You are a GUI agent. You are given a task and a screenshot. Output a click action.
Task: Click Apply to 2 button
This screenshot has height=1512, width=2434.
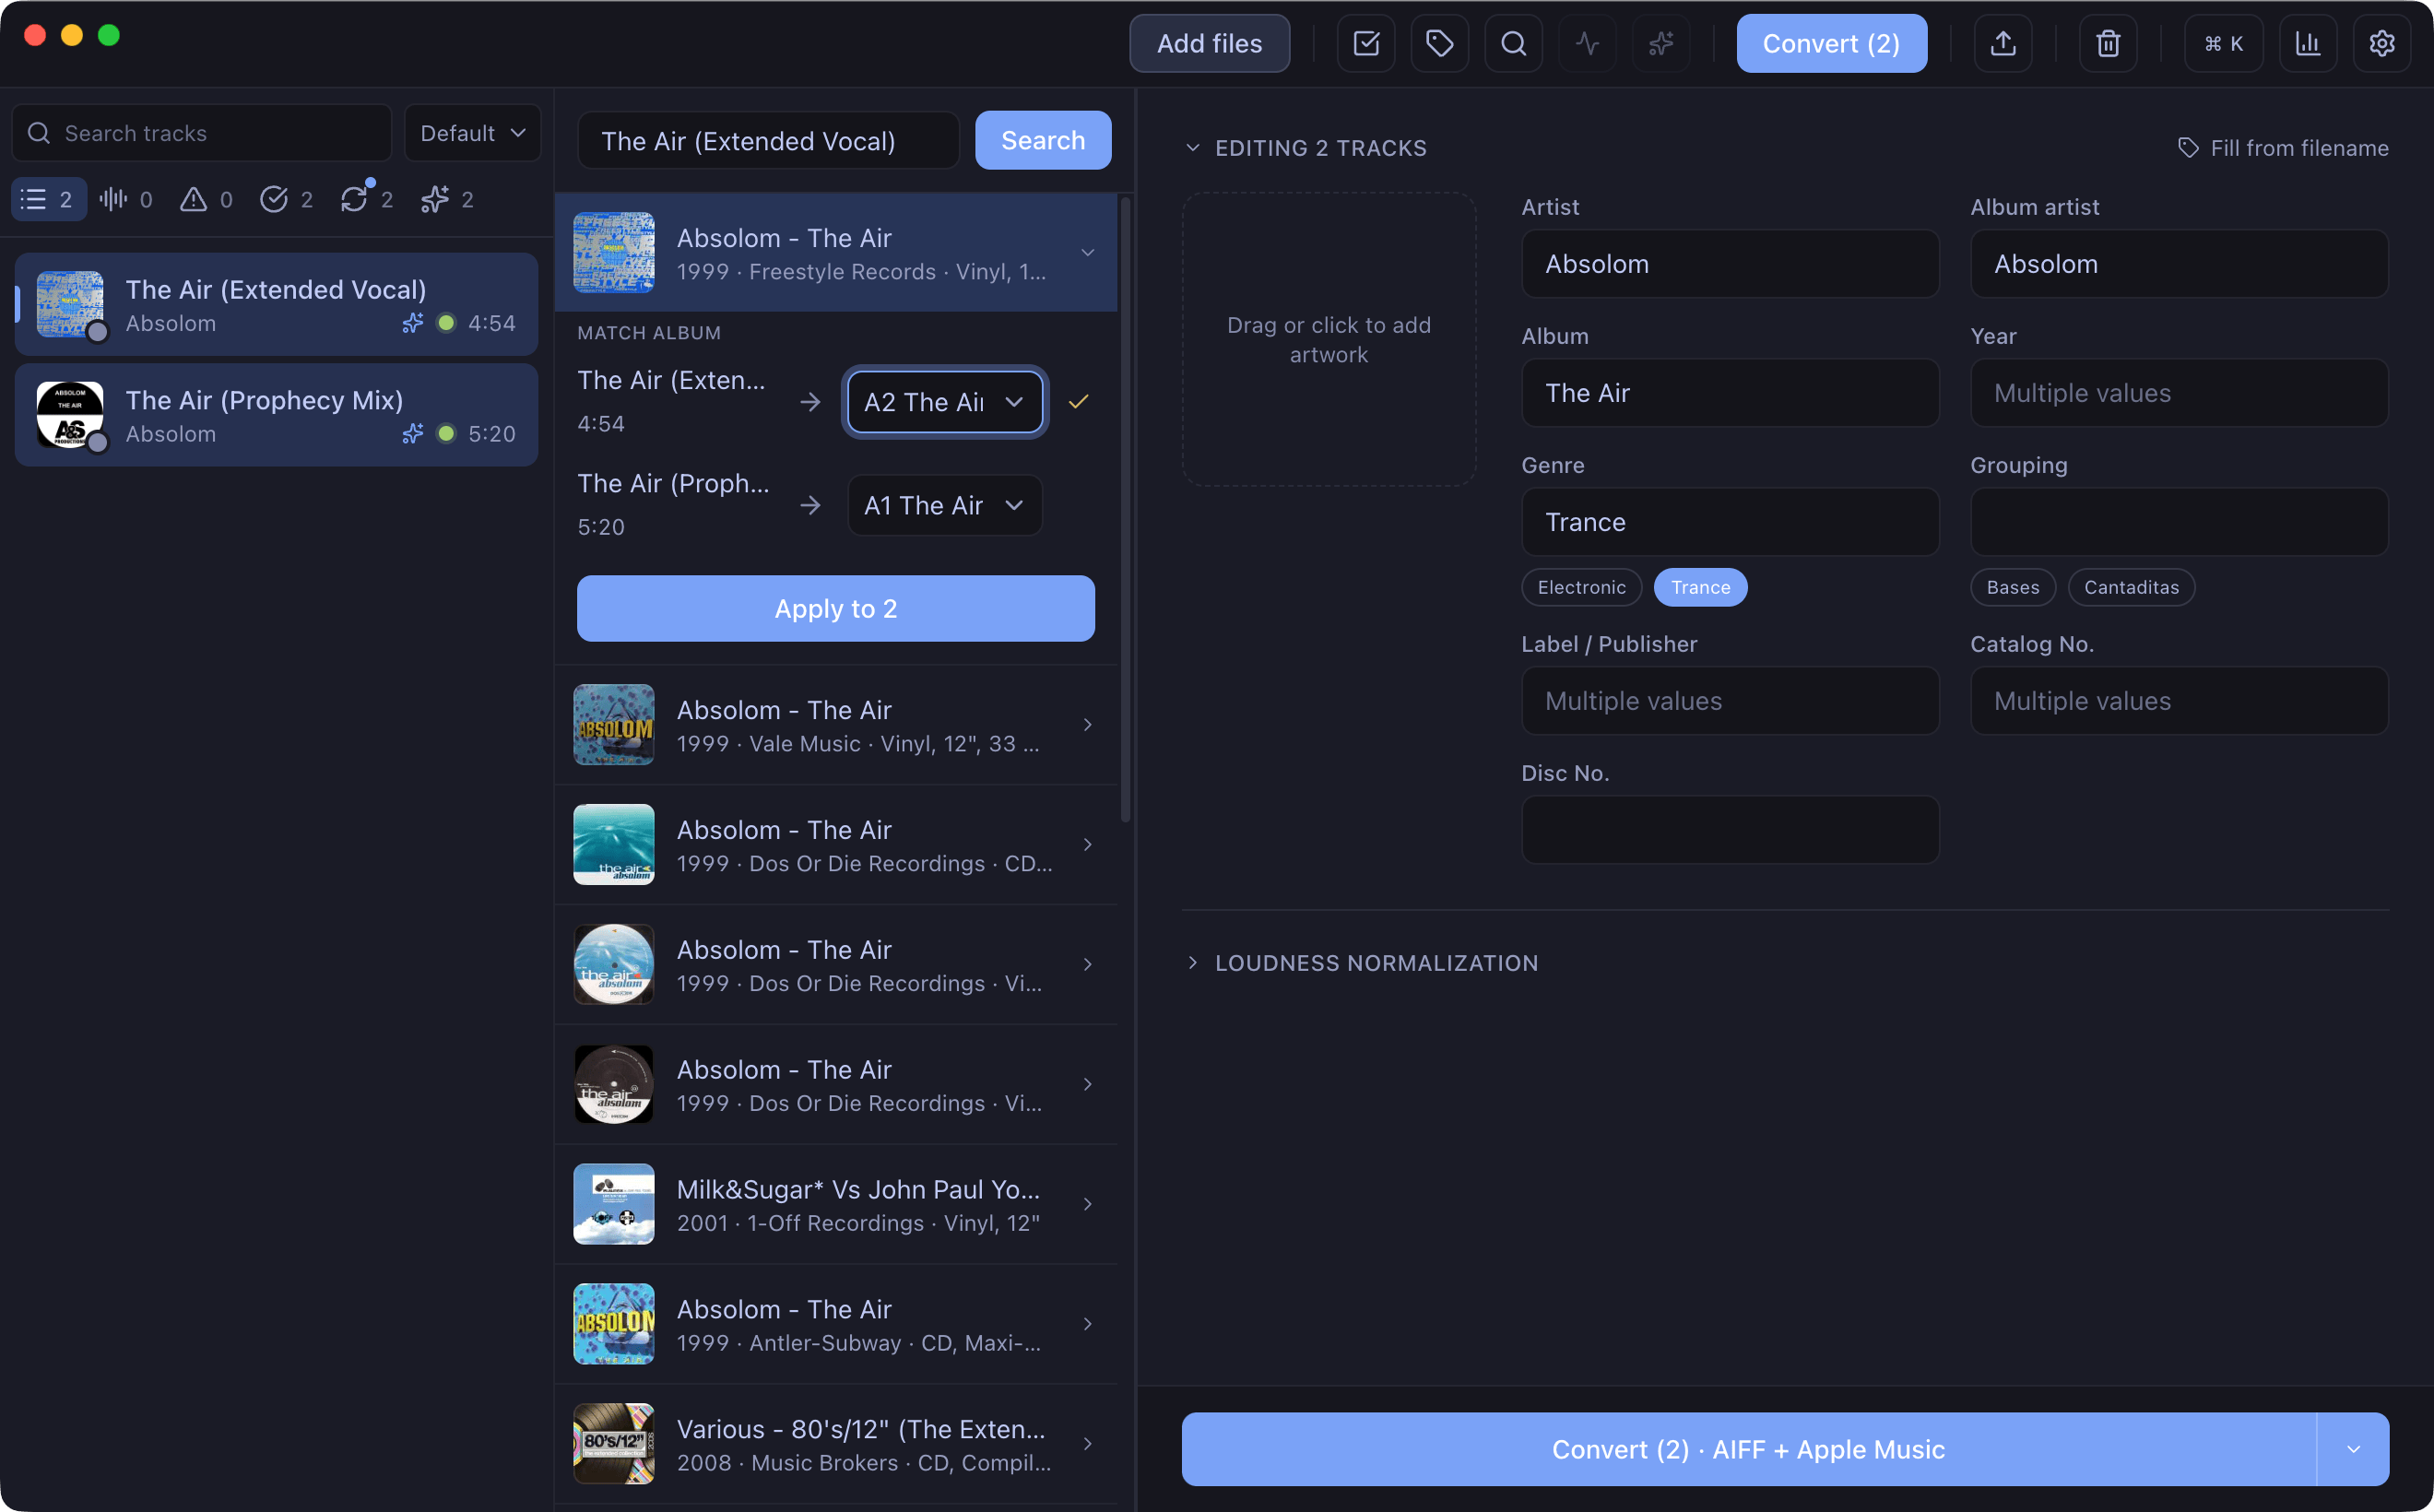pos(836,609)
